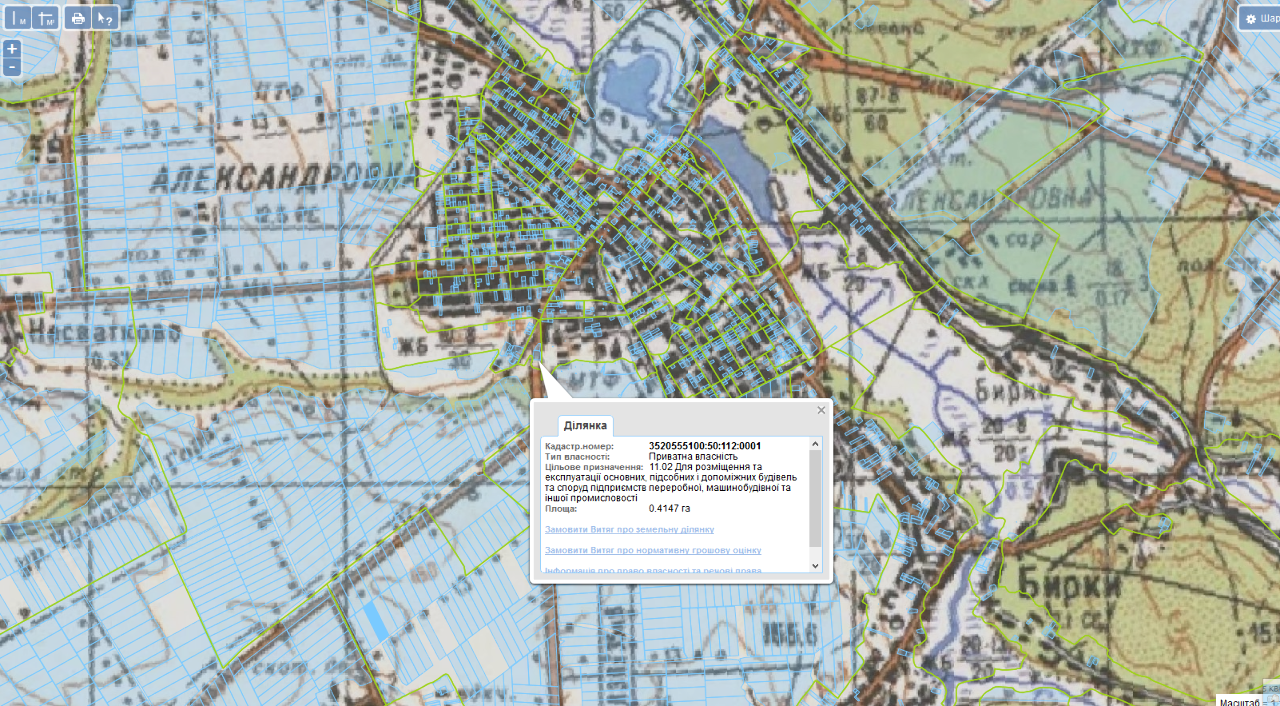The width and height of the screenshot is (1280, 706).
Task: Select the distance measurement tool
Action: pos(18,18)
